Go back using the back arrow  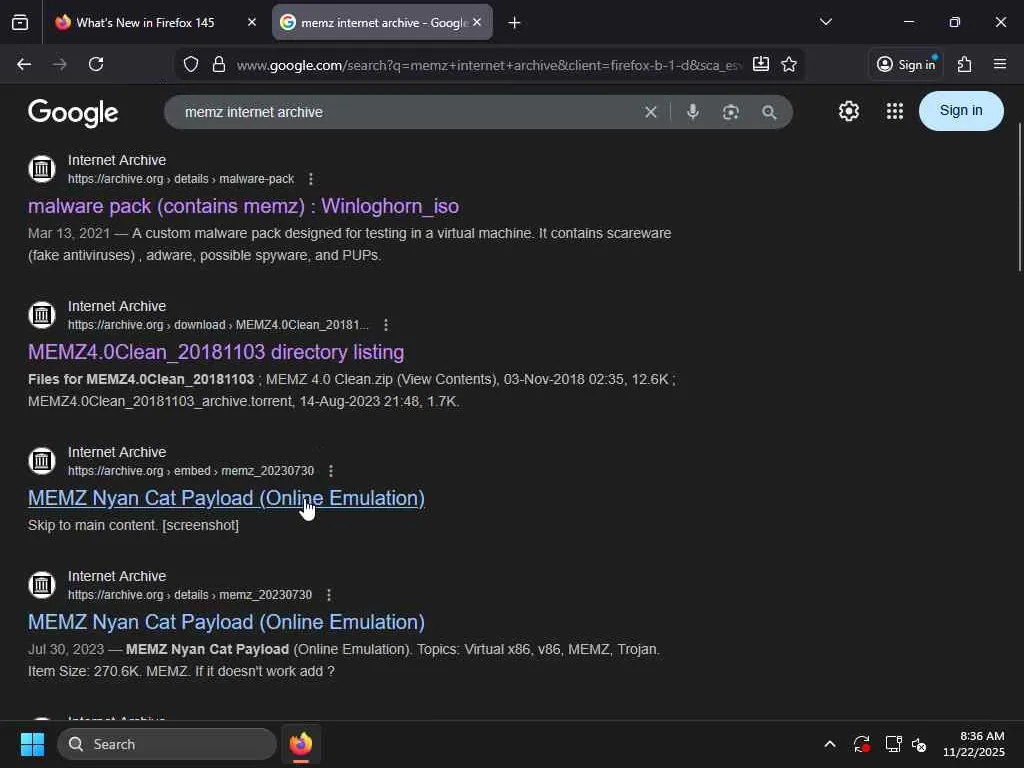[24, 64]
